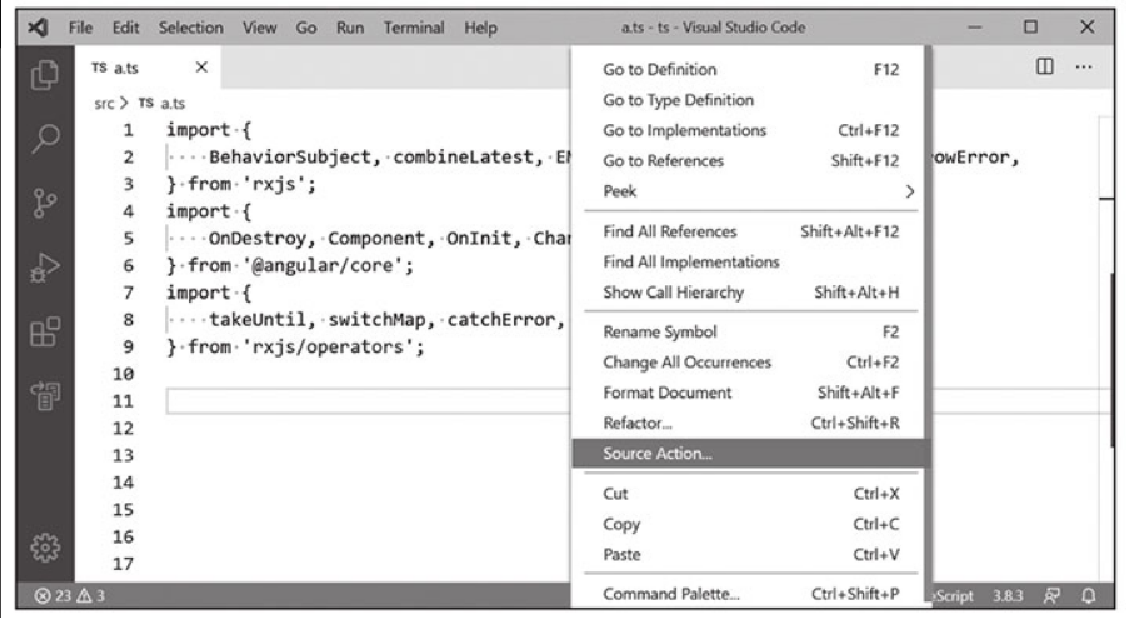Choose Change All Occurrences
1126x618 pixels.
(x=750, y=362)
